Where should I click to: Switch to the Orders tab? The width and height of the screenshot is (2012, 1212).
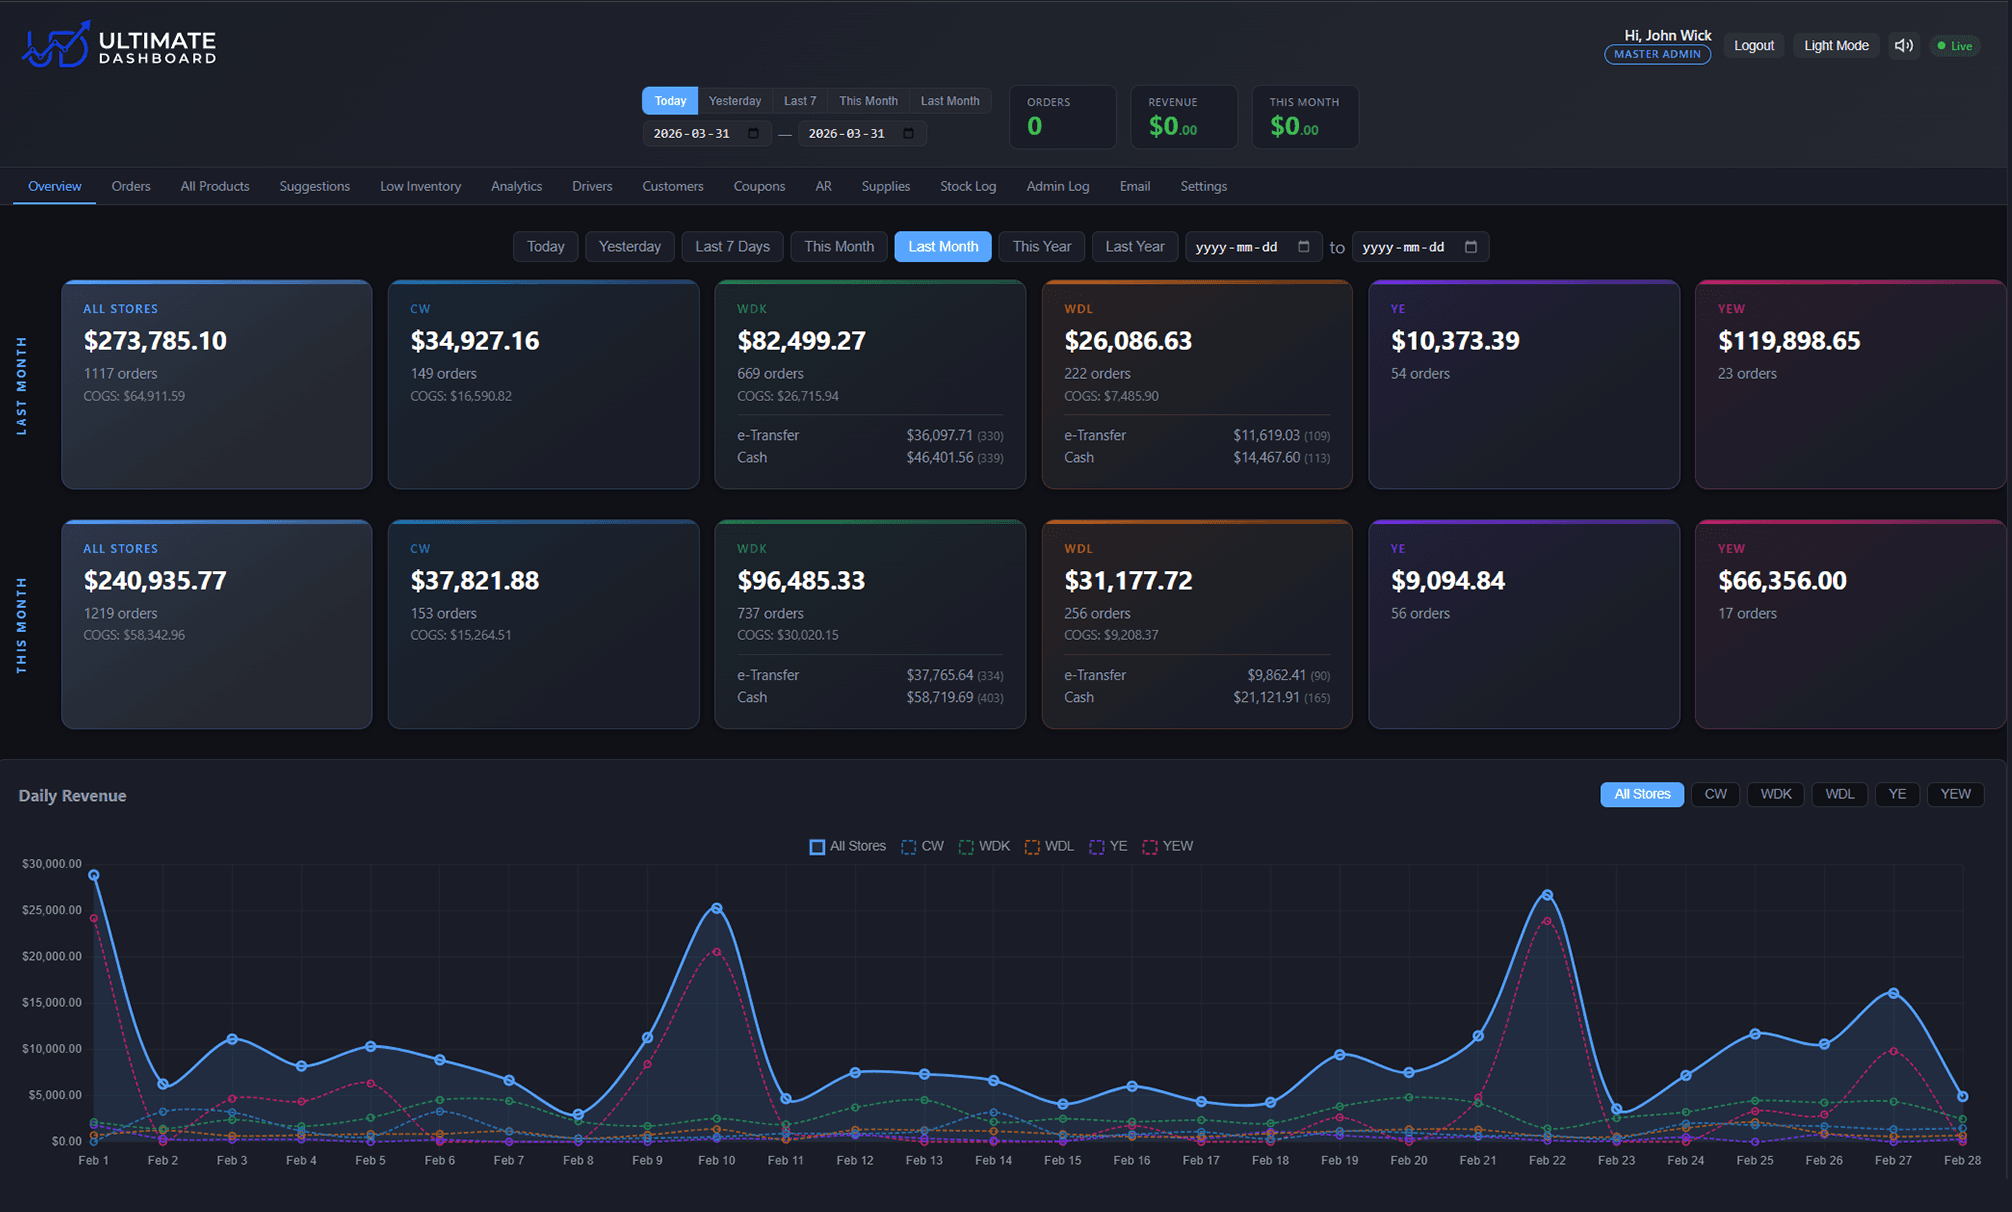pyautogui.click(x=131, y=186)
